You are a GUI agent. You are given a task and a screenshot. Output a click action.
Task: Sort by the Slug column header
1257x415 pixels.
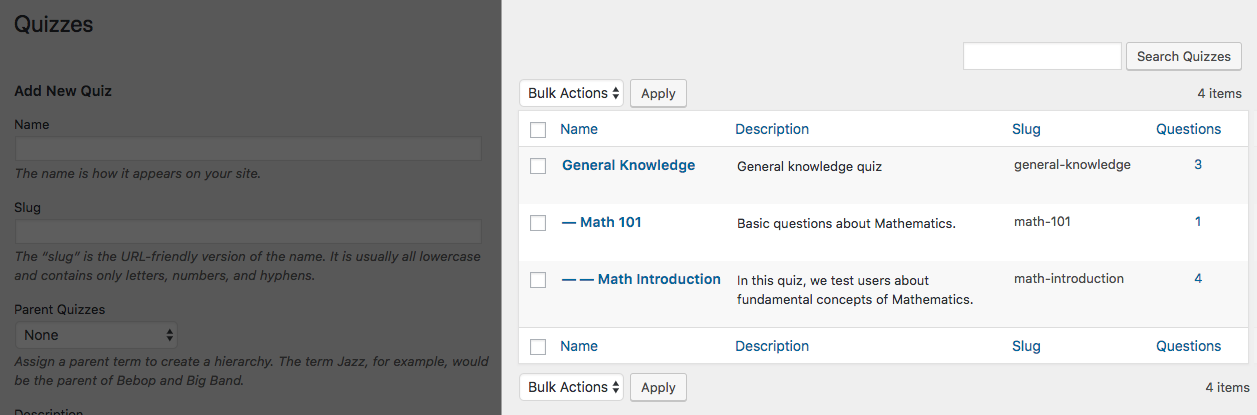1026,129
